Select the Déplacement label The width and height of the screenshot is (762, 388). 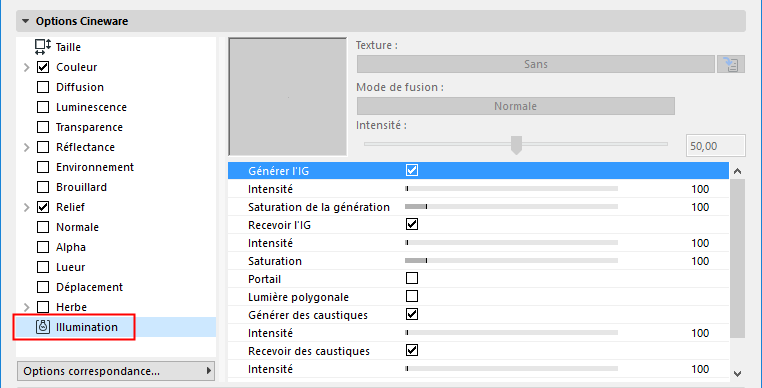click(x=89, y=287)
